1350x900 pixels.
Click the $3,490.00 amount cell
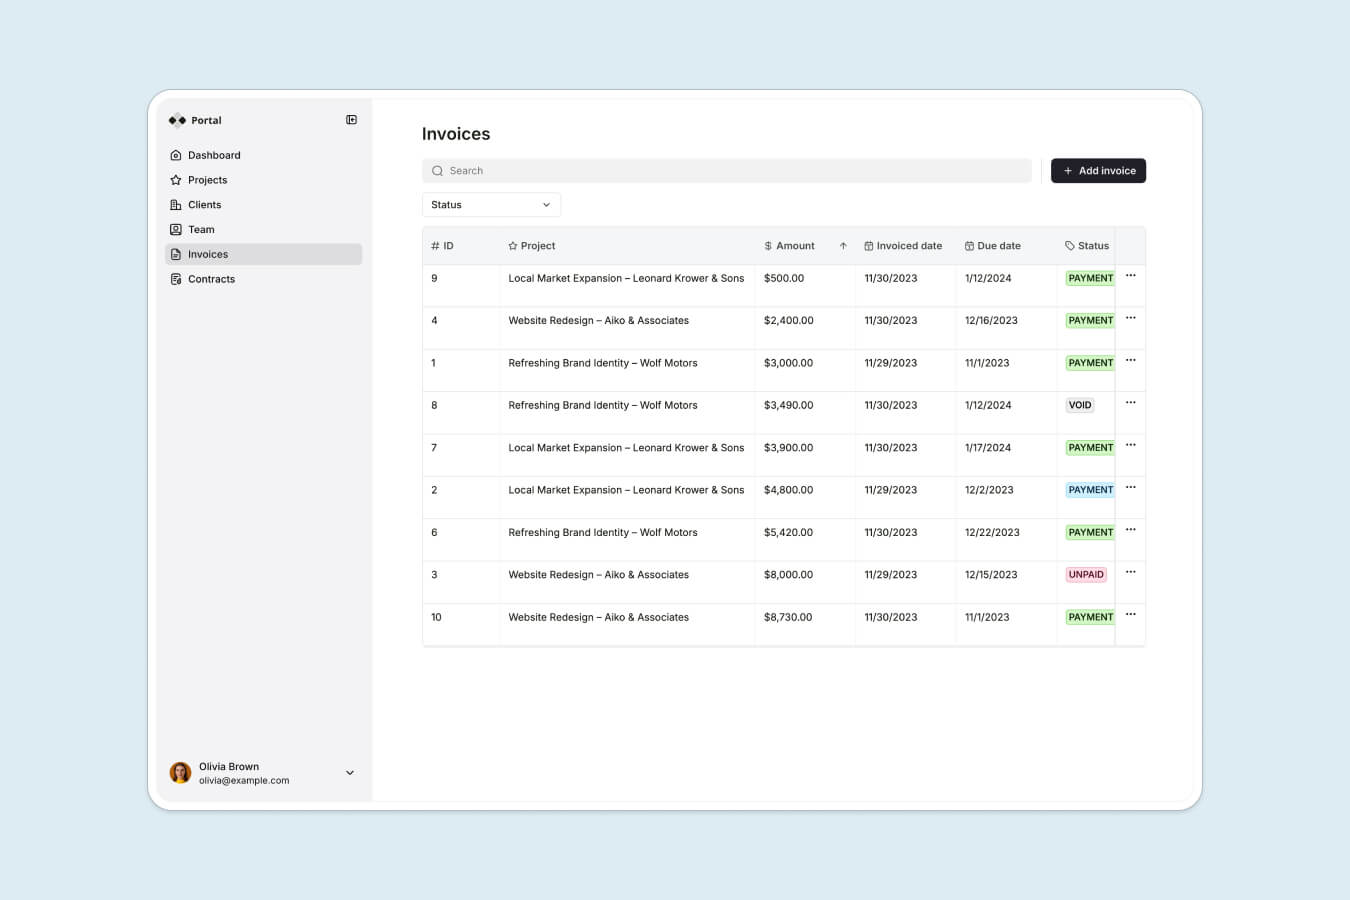pos(789,405)
